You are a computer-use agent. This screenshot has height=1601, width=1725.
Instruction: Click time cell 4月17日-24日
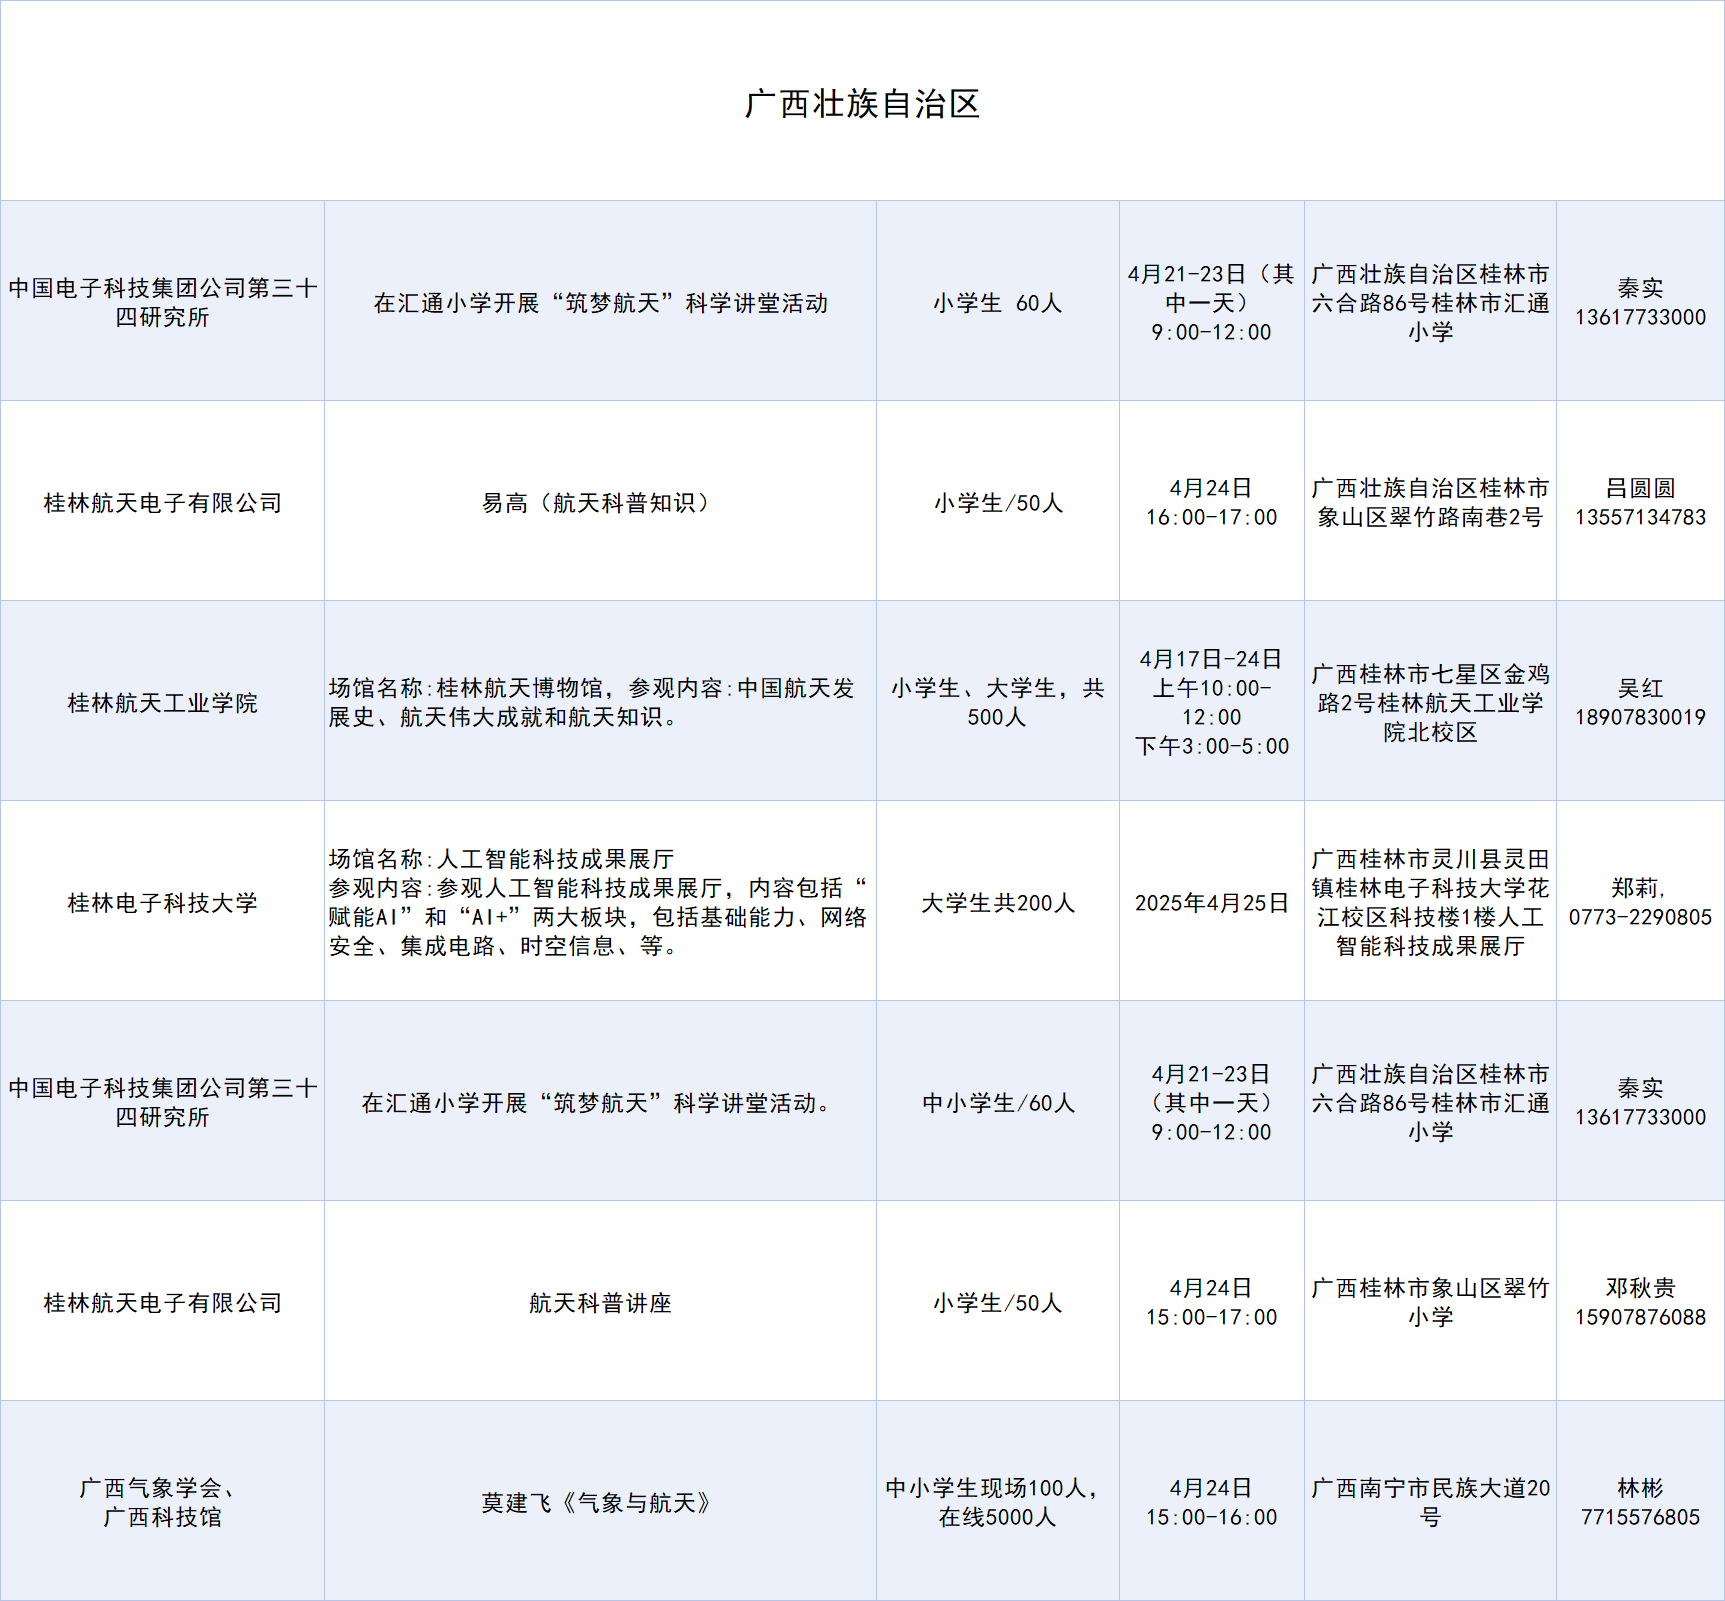click(x=1212, y=701)
